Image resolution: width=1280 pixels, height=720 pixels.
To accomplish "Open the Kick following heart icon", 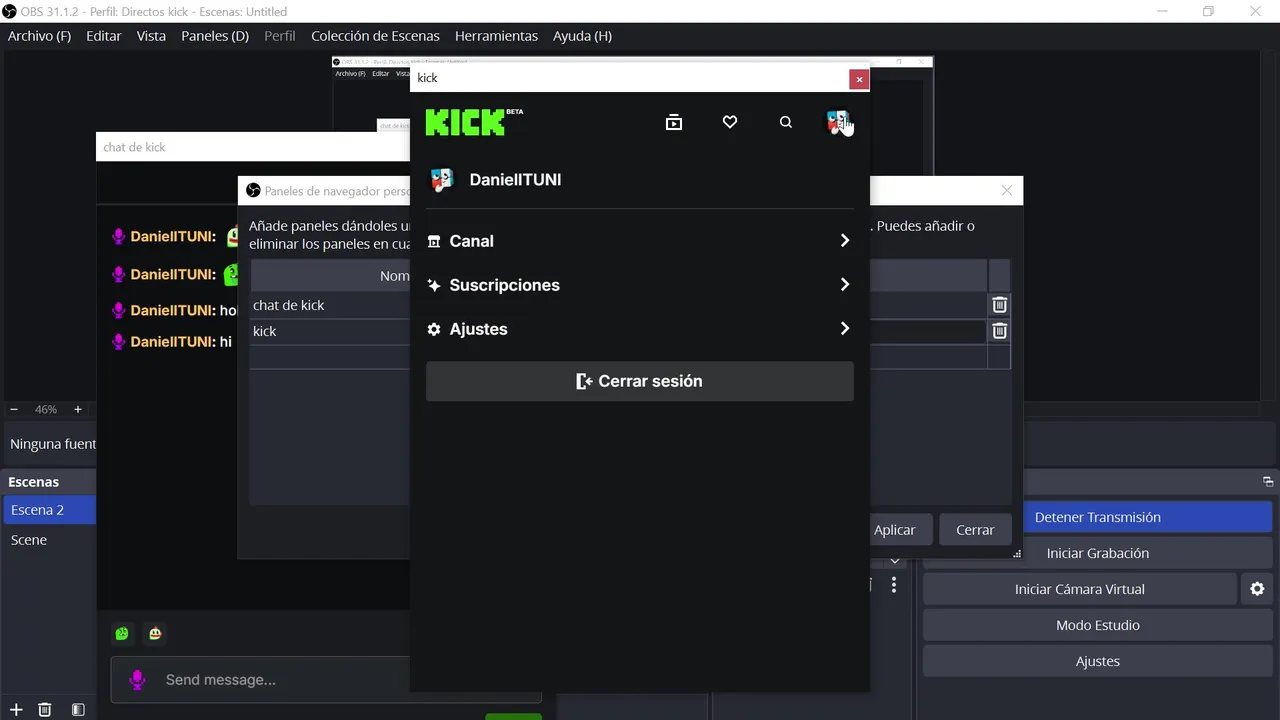I will [x=730, y=122].
